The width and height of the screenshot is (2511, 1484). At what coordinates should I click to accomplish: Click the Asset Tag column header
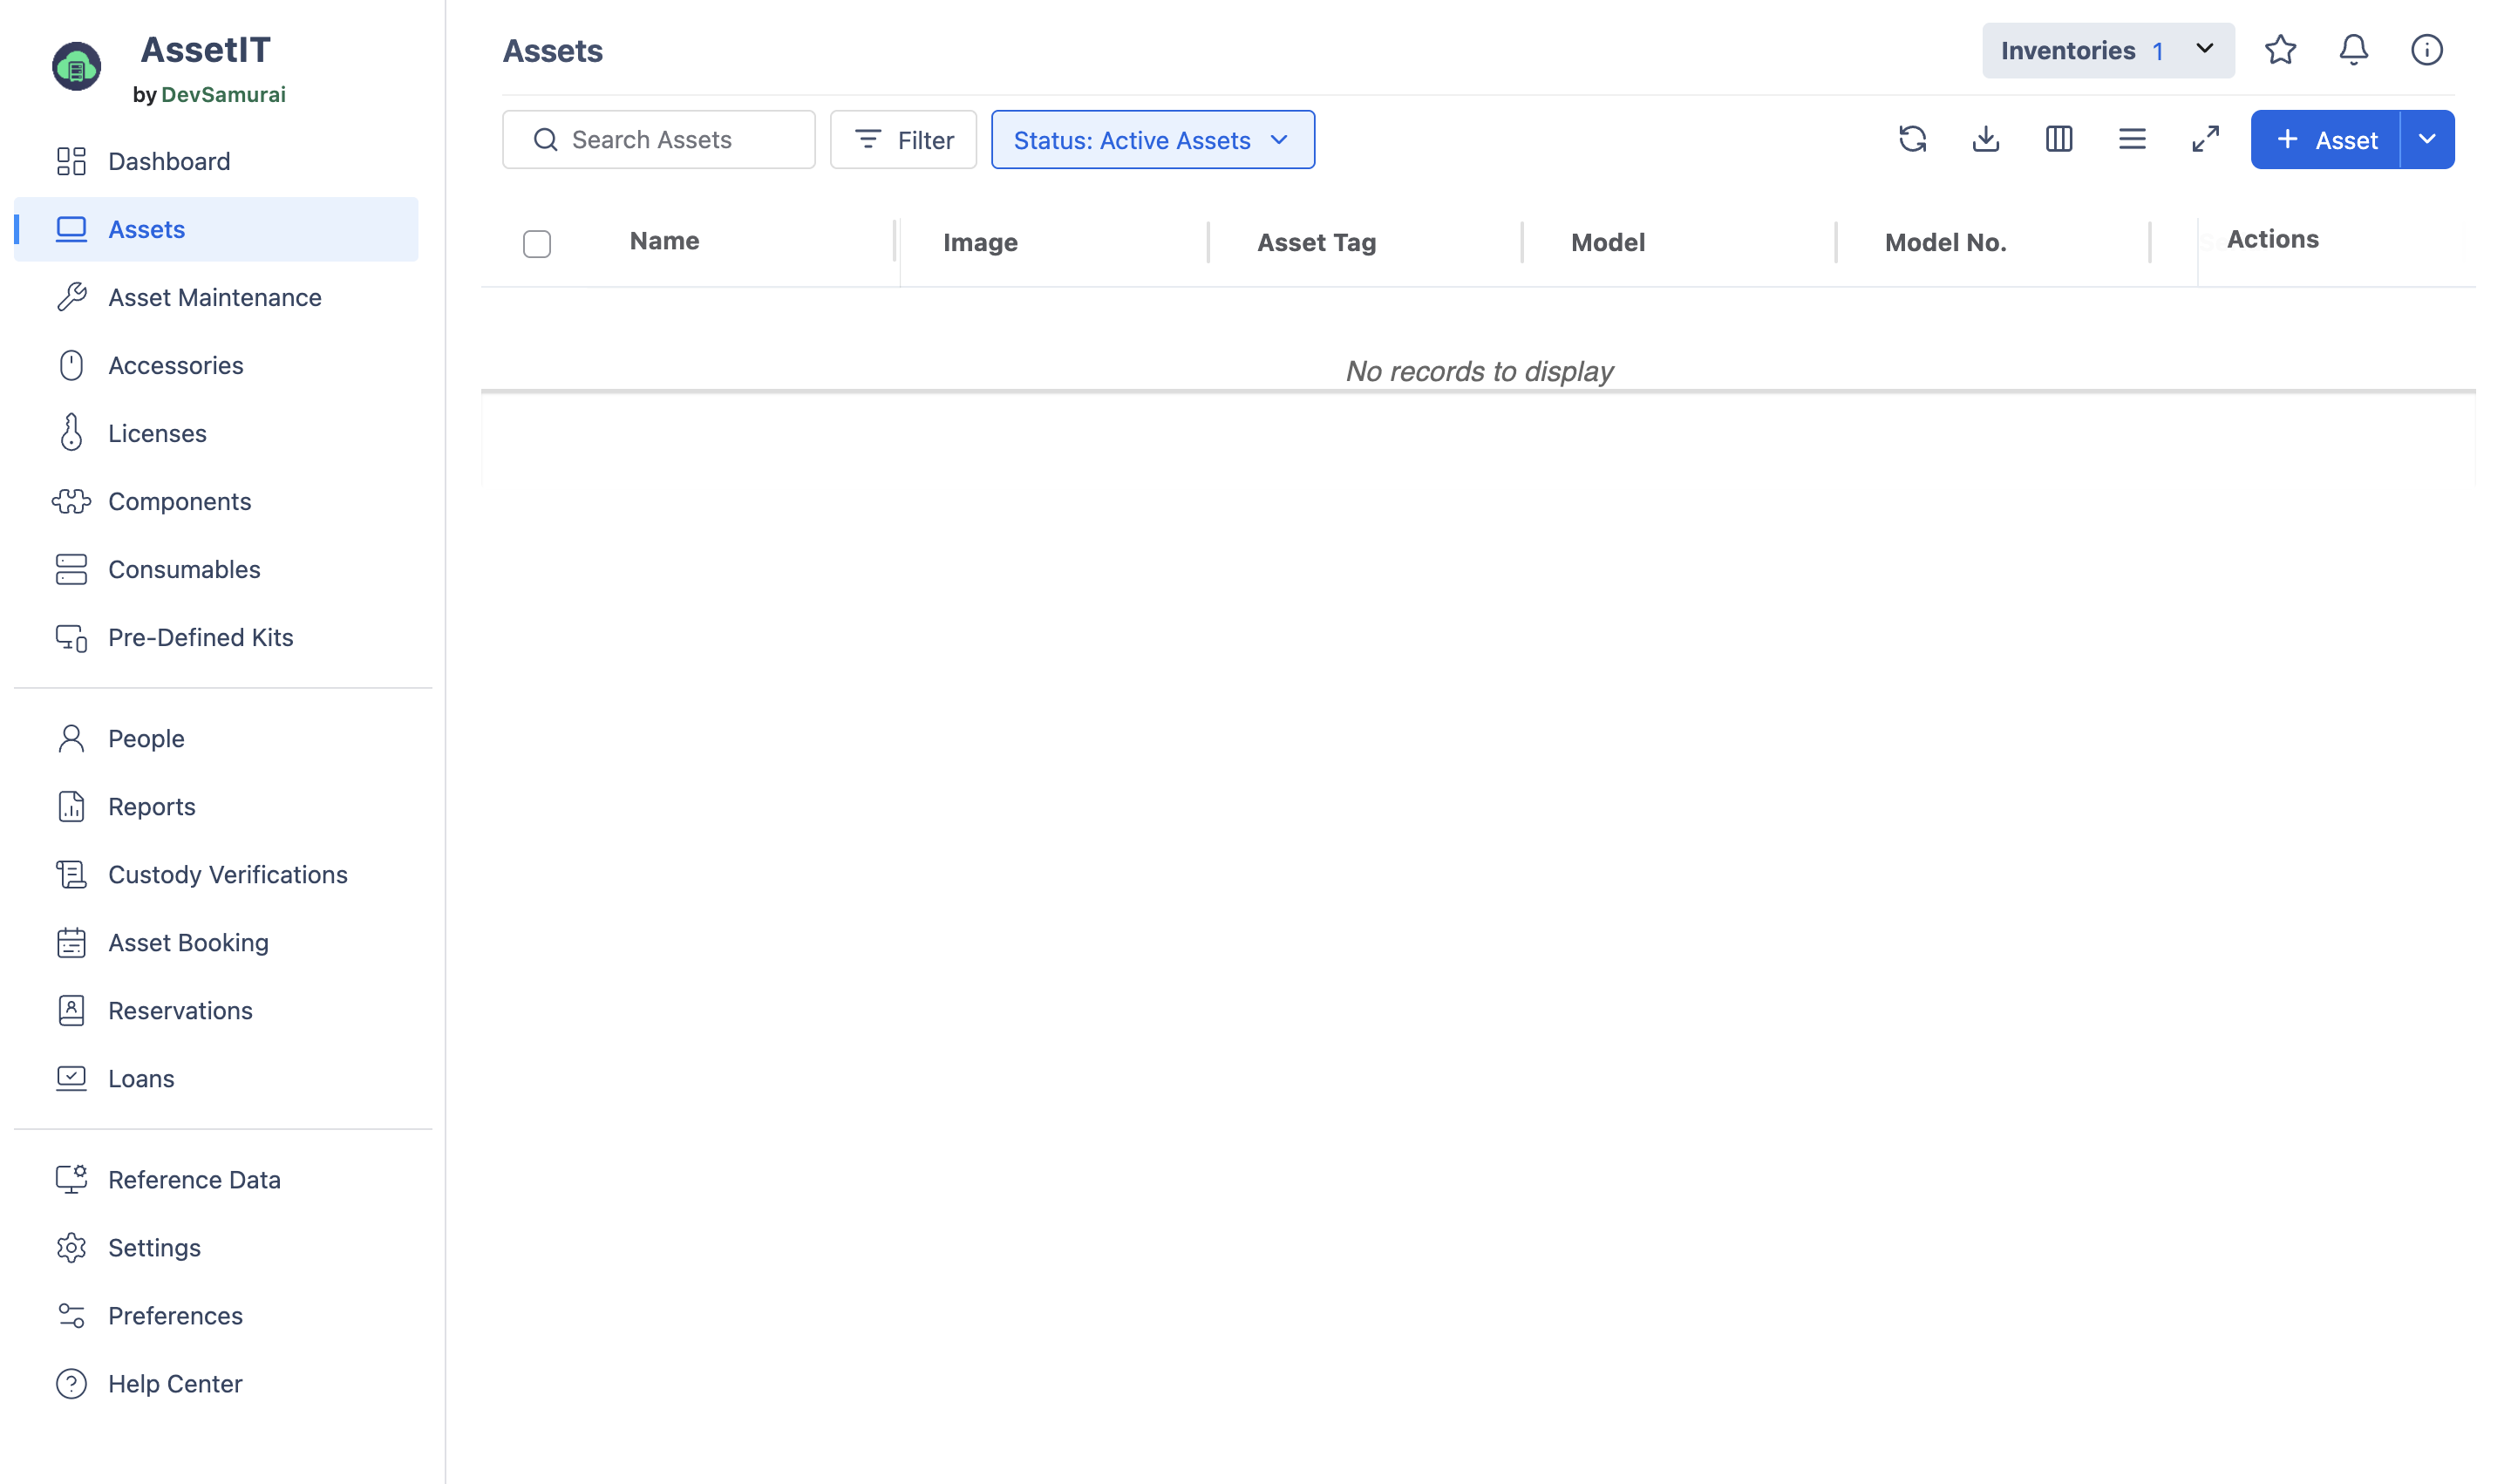point(1316,242)
